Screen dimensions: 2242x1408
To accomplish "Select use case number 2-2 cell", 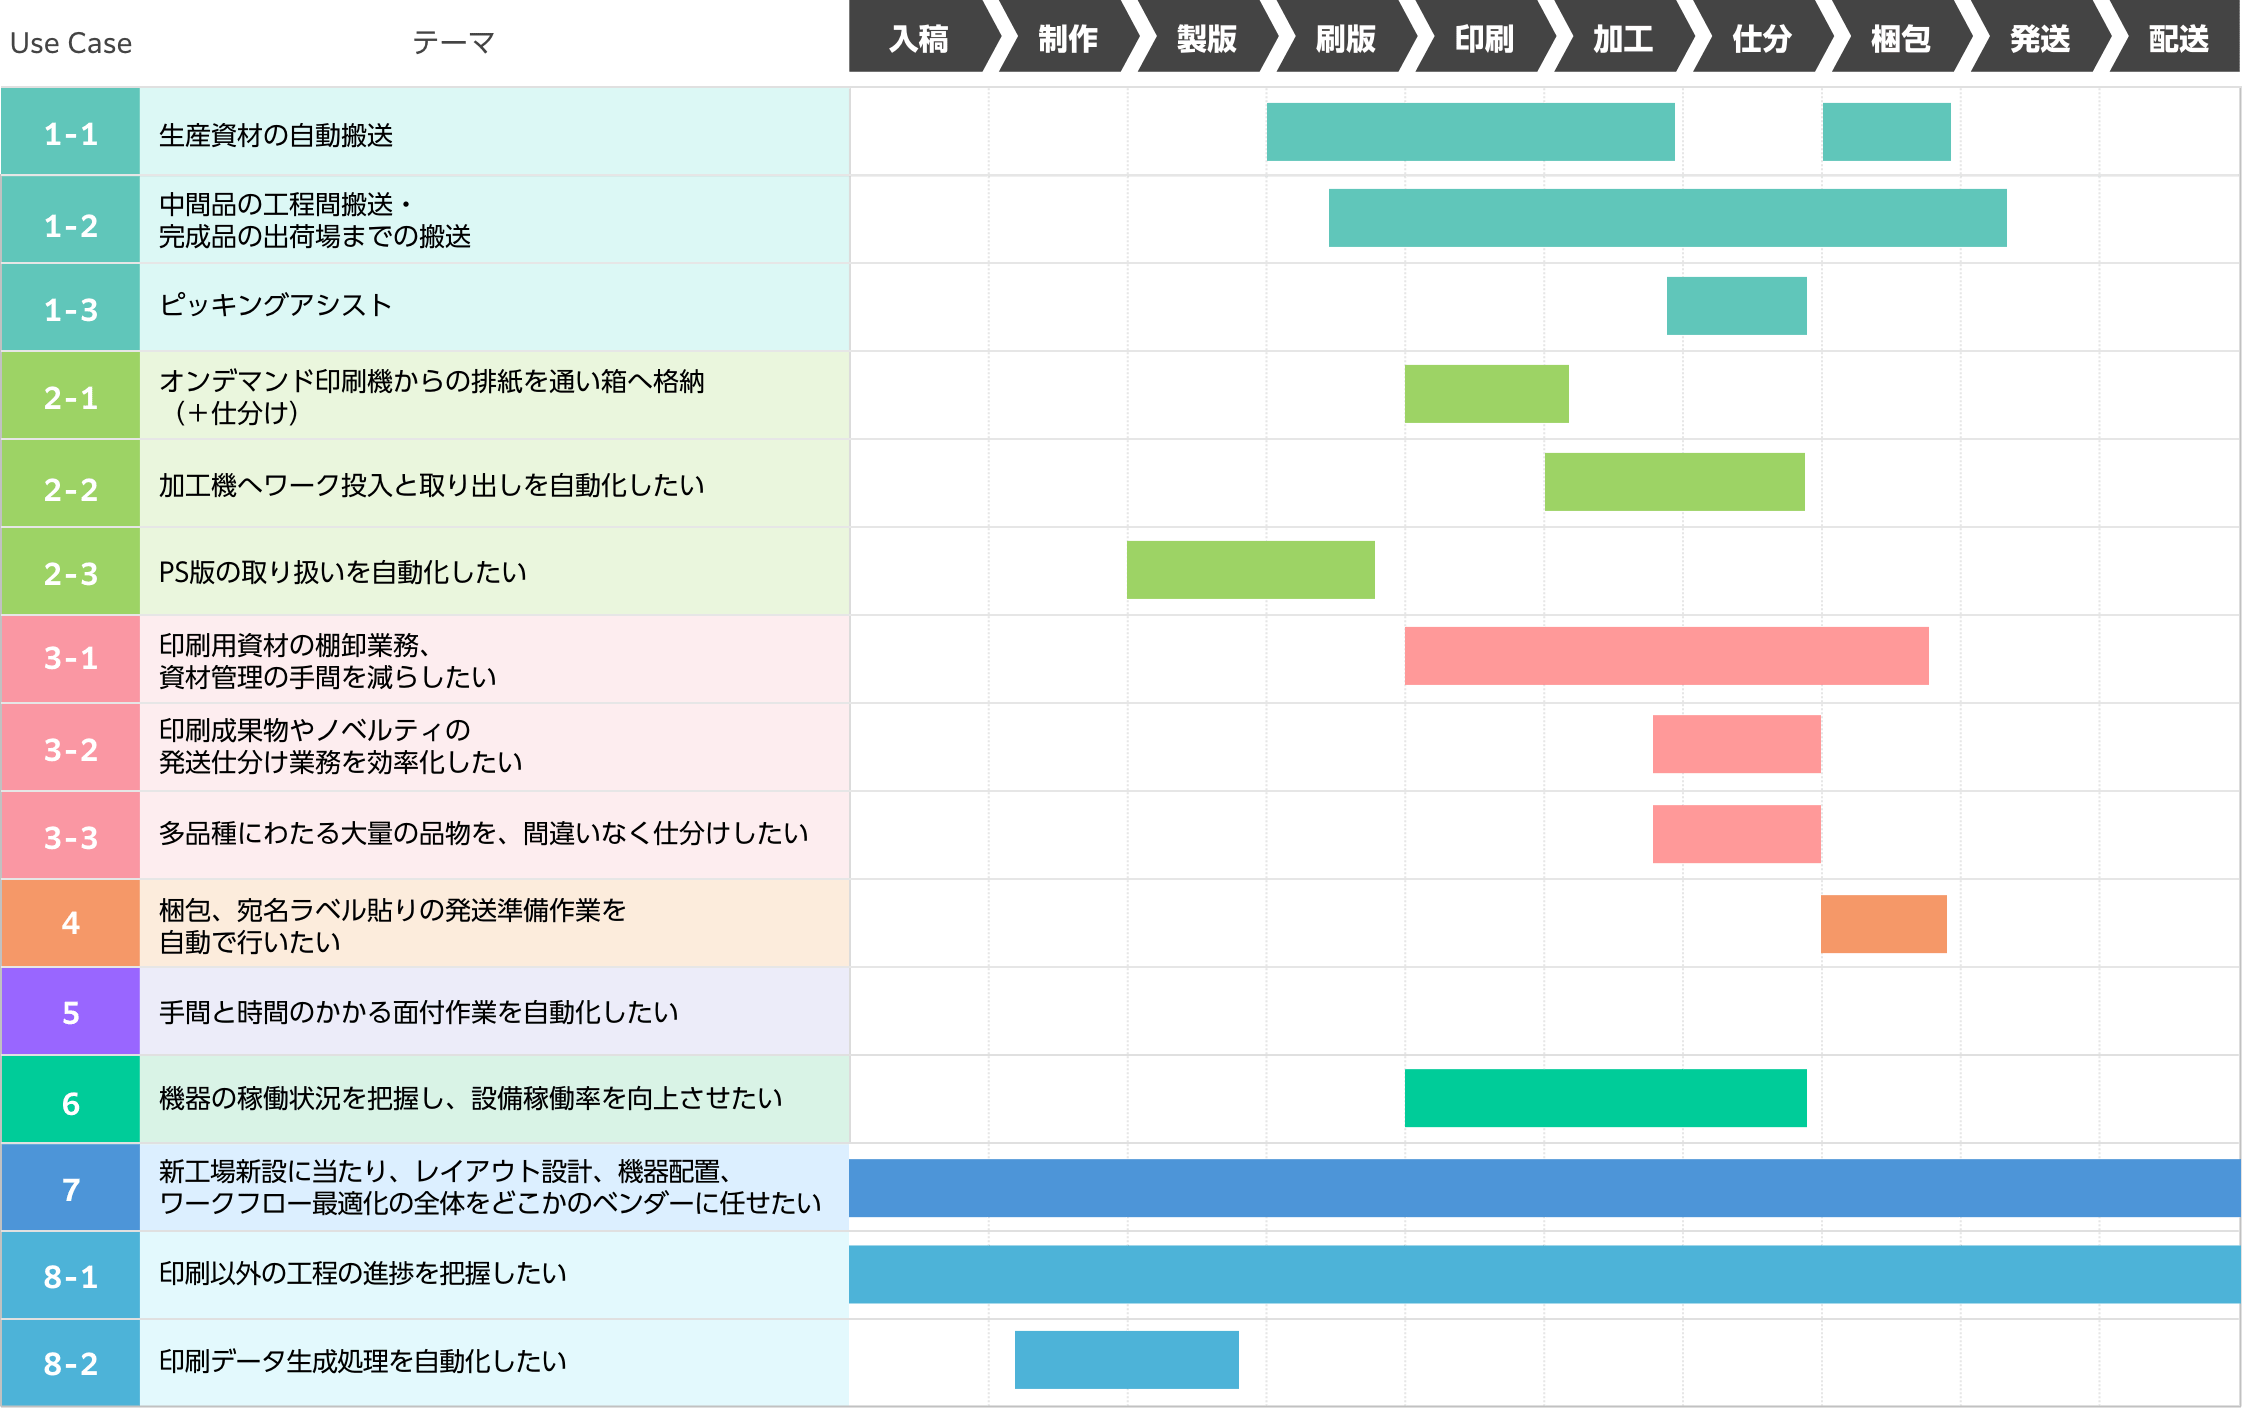I will pos(71,484).
